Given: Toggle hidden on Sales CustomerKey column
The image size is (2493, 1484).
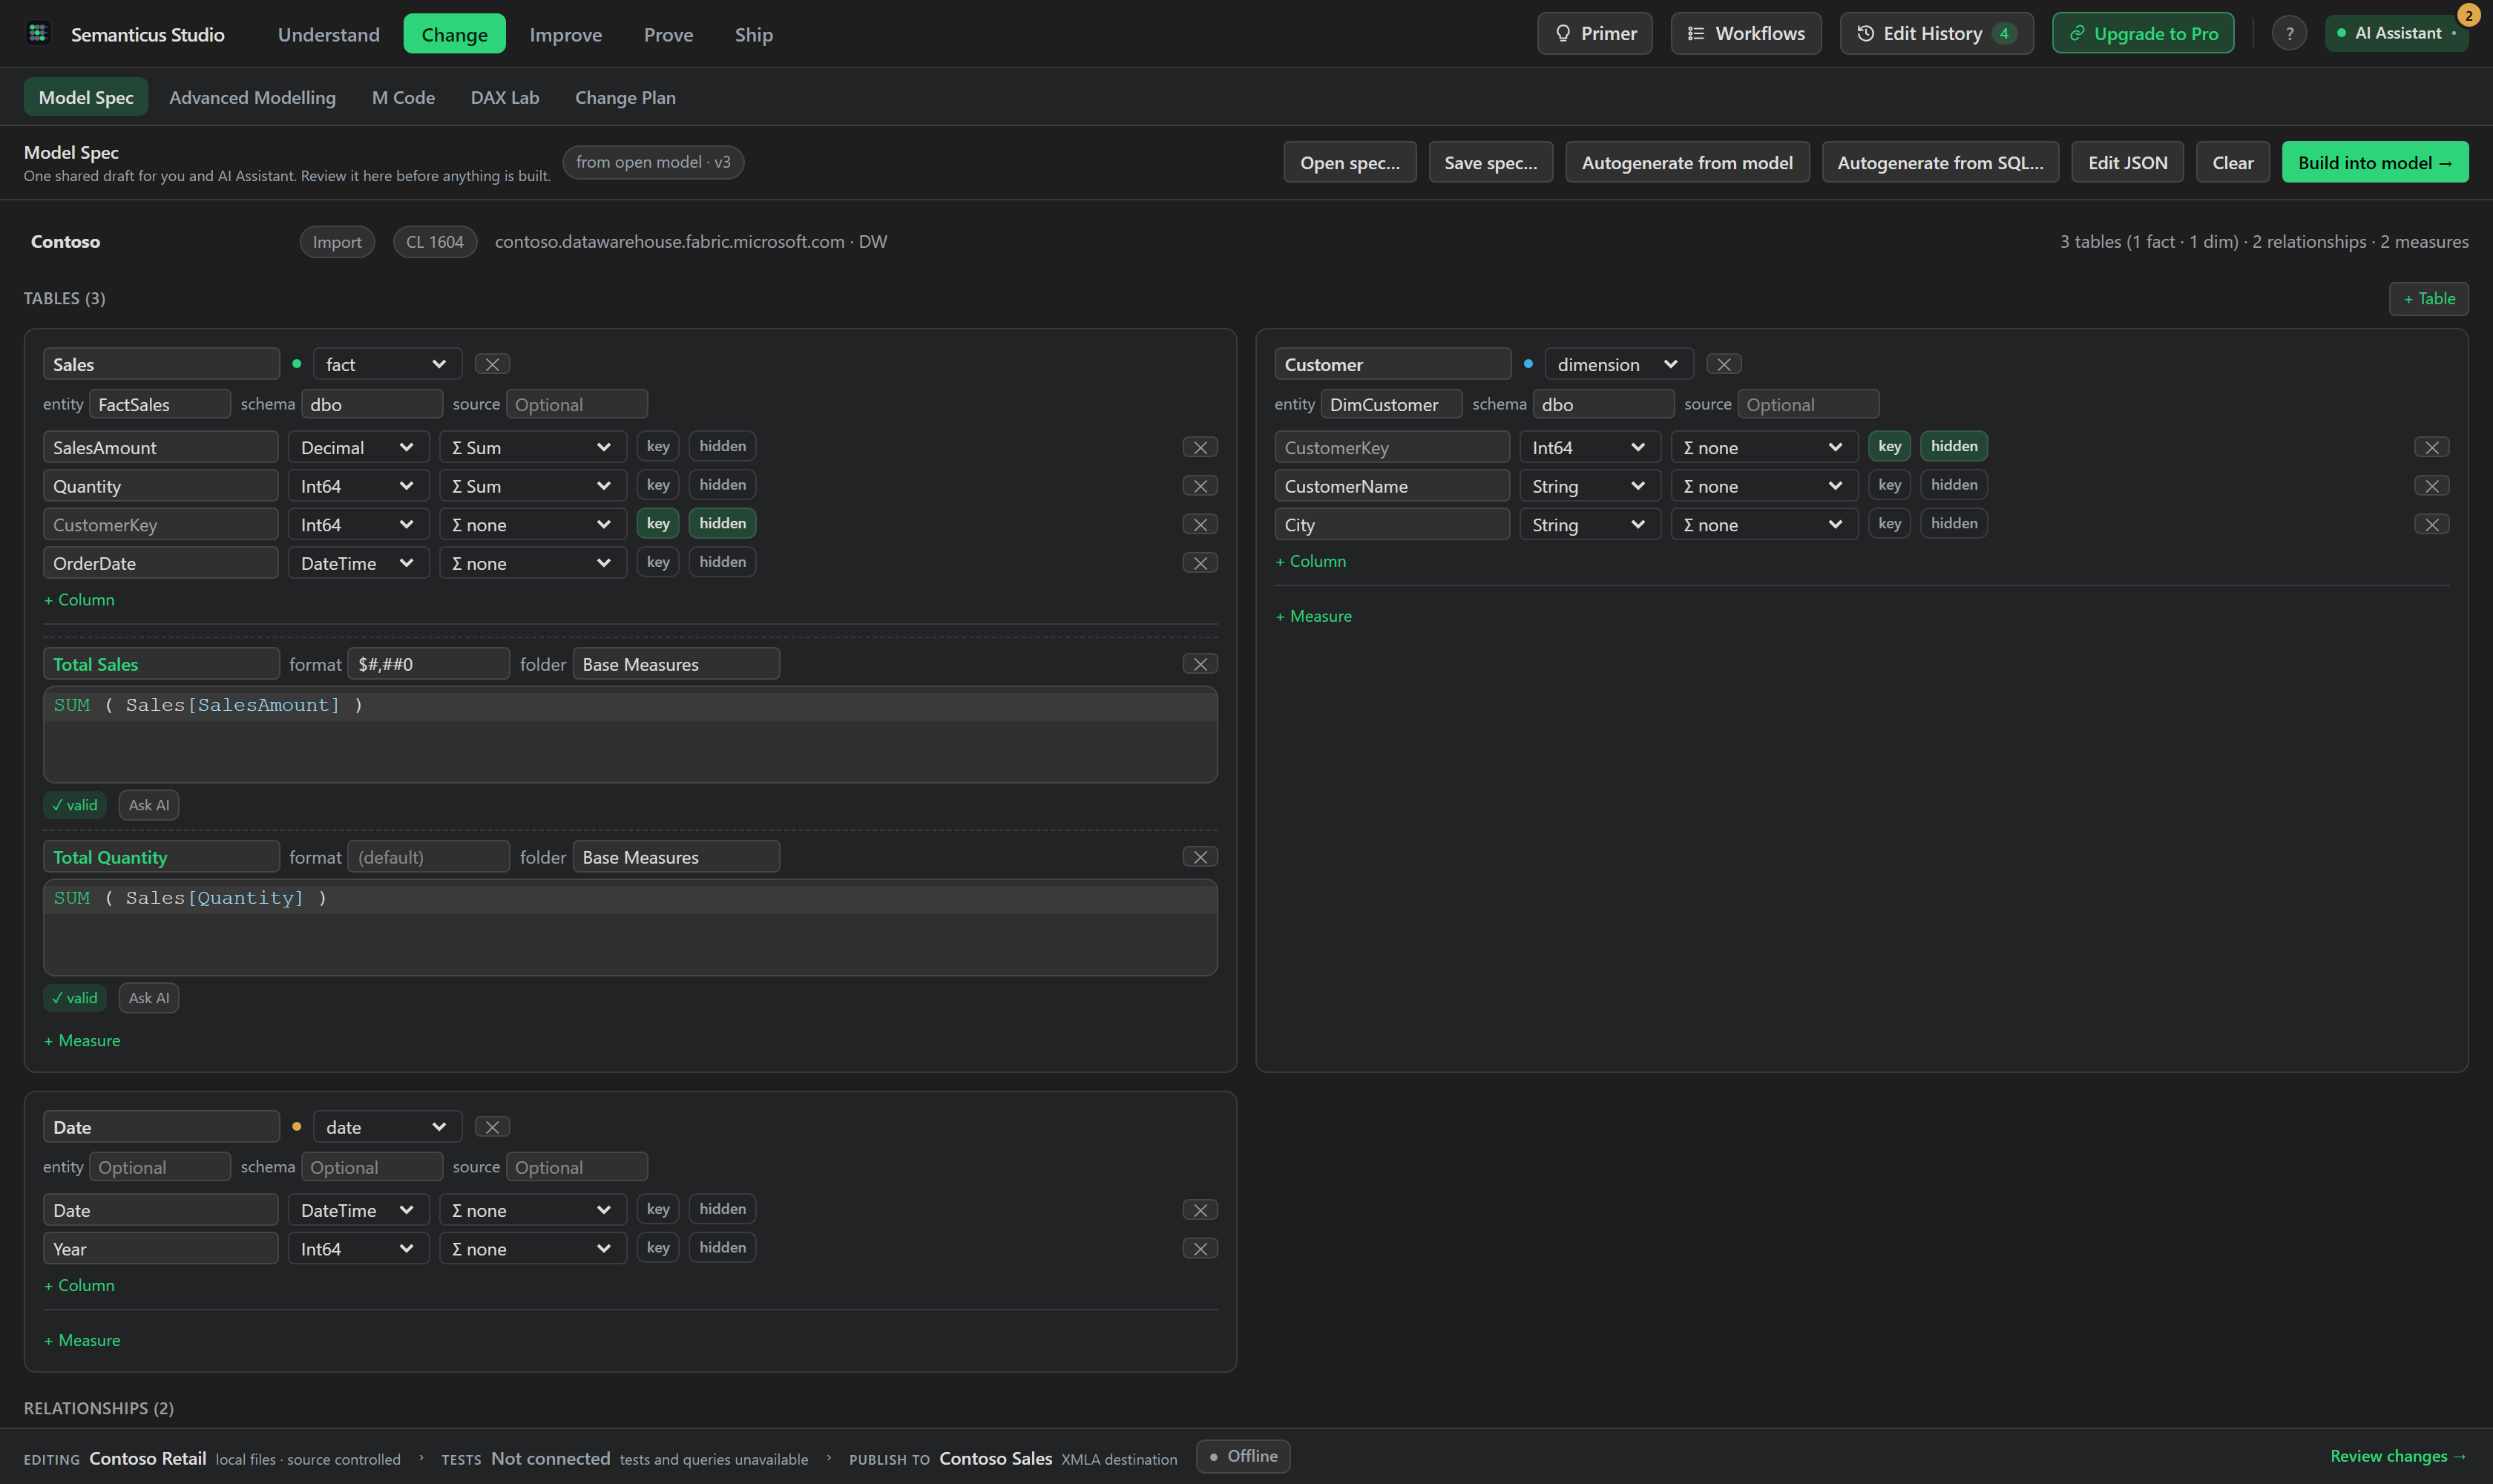Looking at the screenshot, I should point(722,523).
